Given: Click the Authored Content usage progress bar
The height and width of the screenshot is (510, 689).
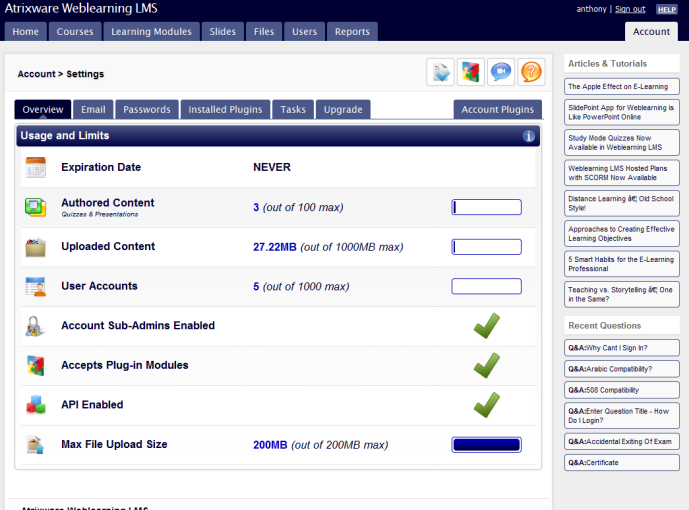Looking at the screenshot, I should 486,207.
